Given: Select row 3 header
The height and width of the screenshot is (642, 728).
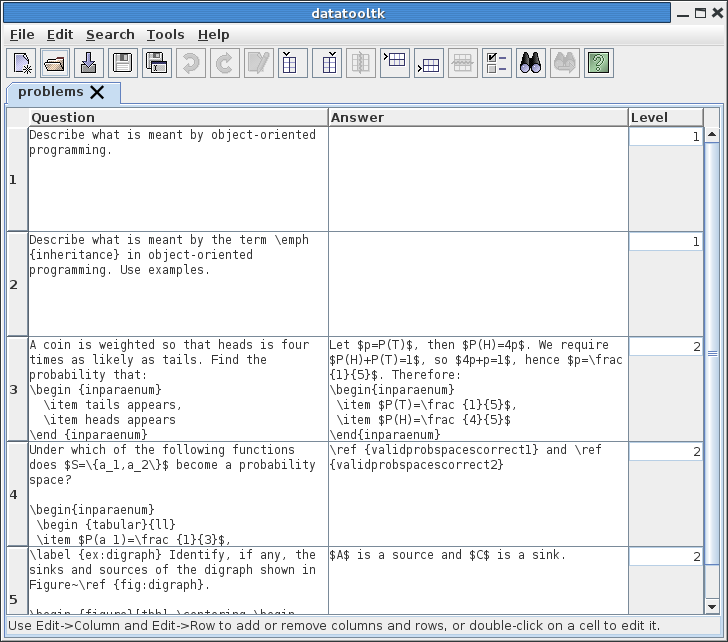Looking at the screenshot, I should (14, 389).
